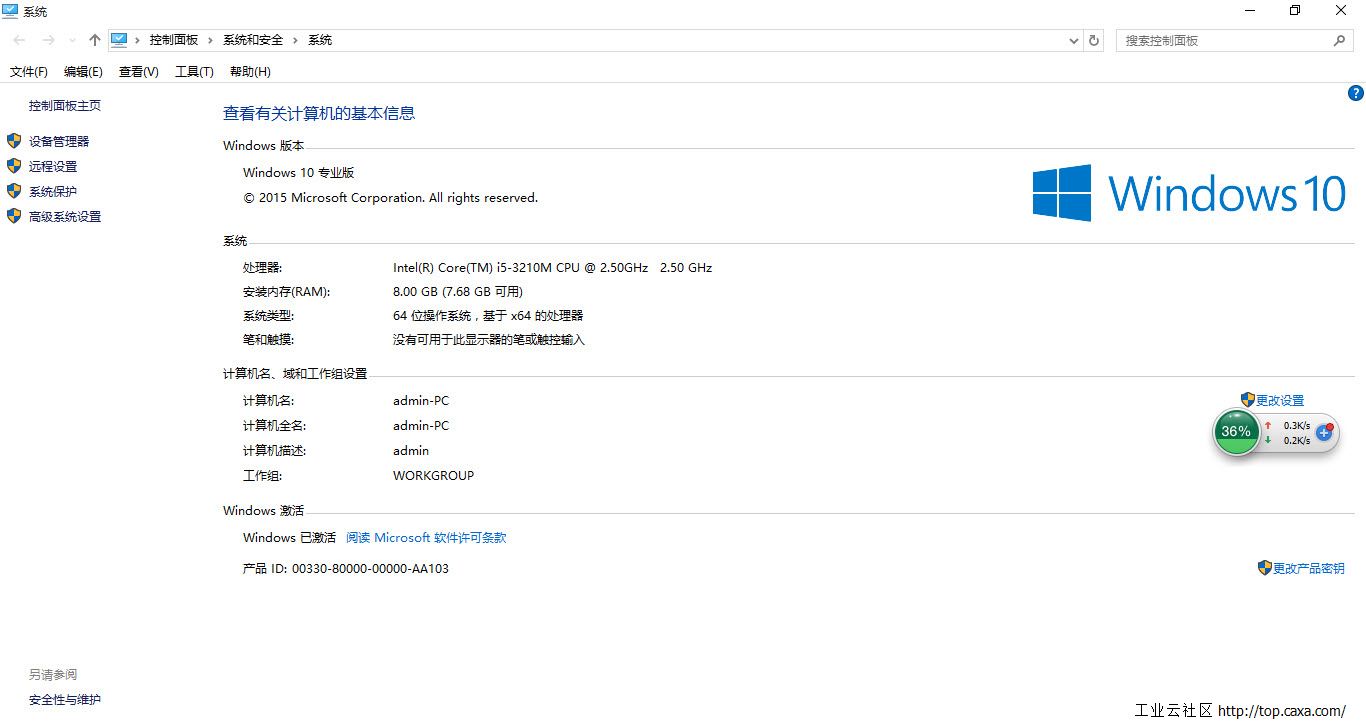Open the 文件(F) menu

coord(29,72)
